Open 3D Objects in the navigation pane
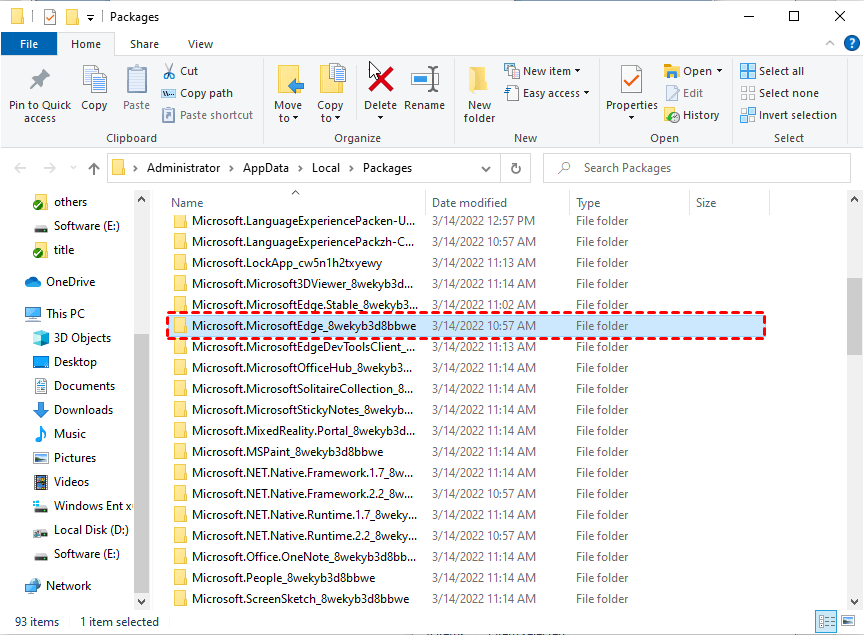Screen dimensions: 864x635 (72, 338)
